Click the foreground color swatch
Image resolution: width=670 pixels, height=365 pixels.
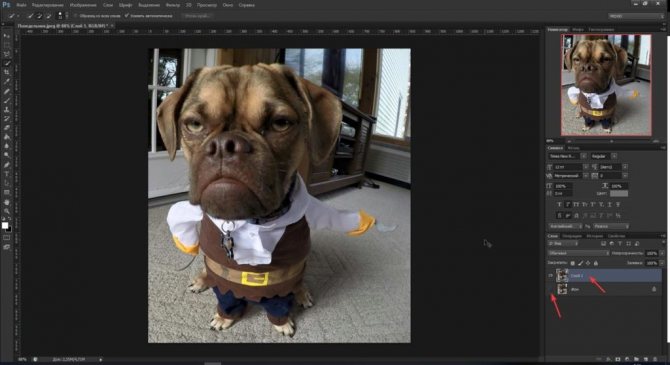click(x=5, y=226)
